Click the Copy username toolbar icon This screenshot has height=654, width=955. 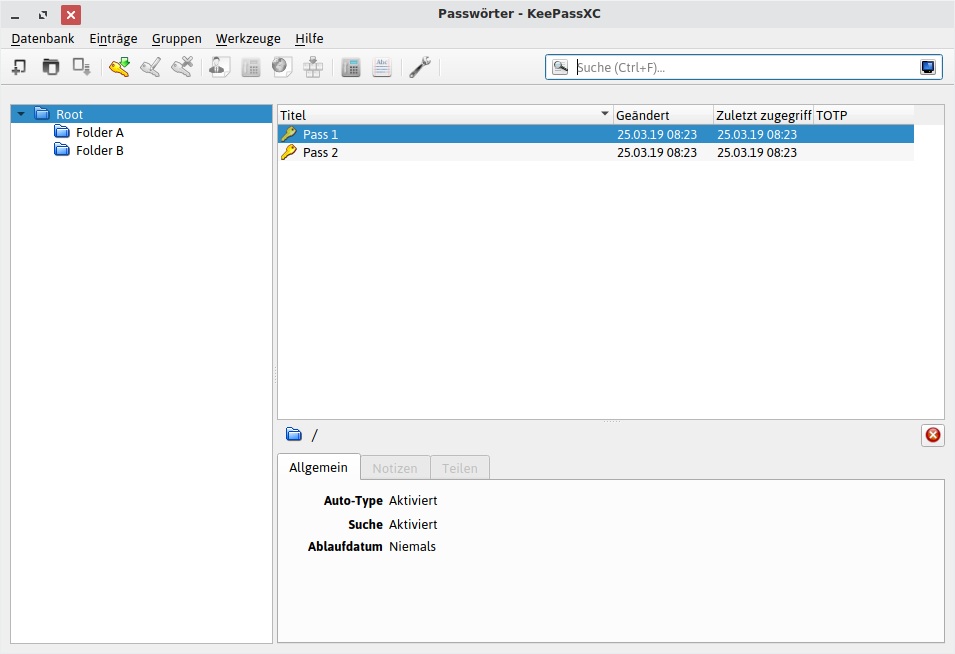point(219,67)
